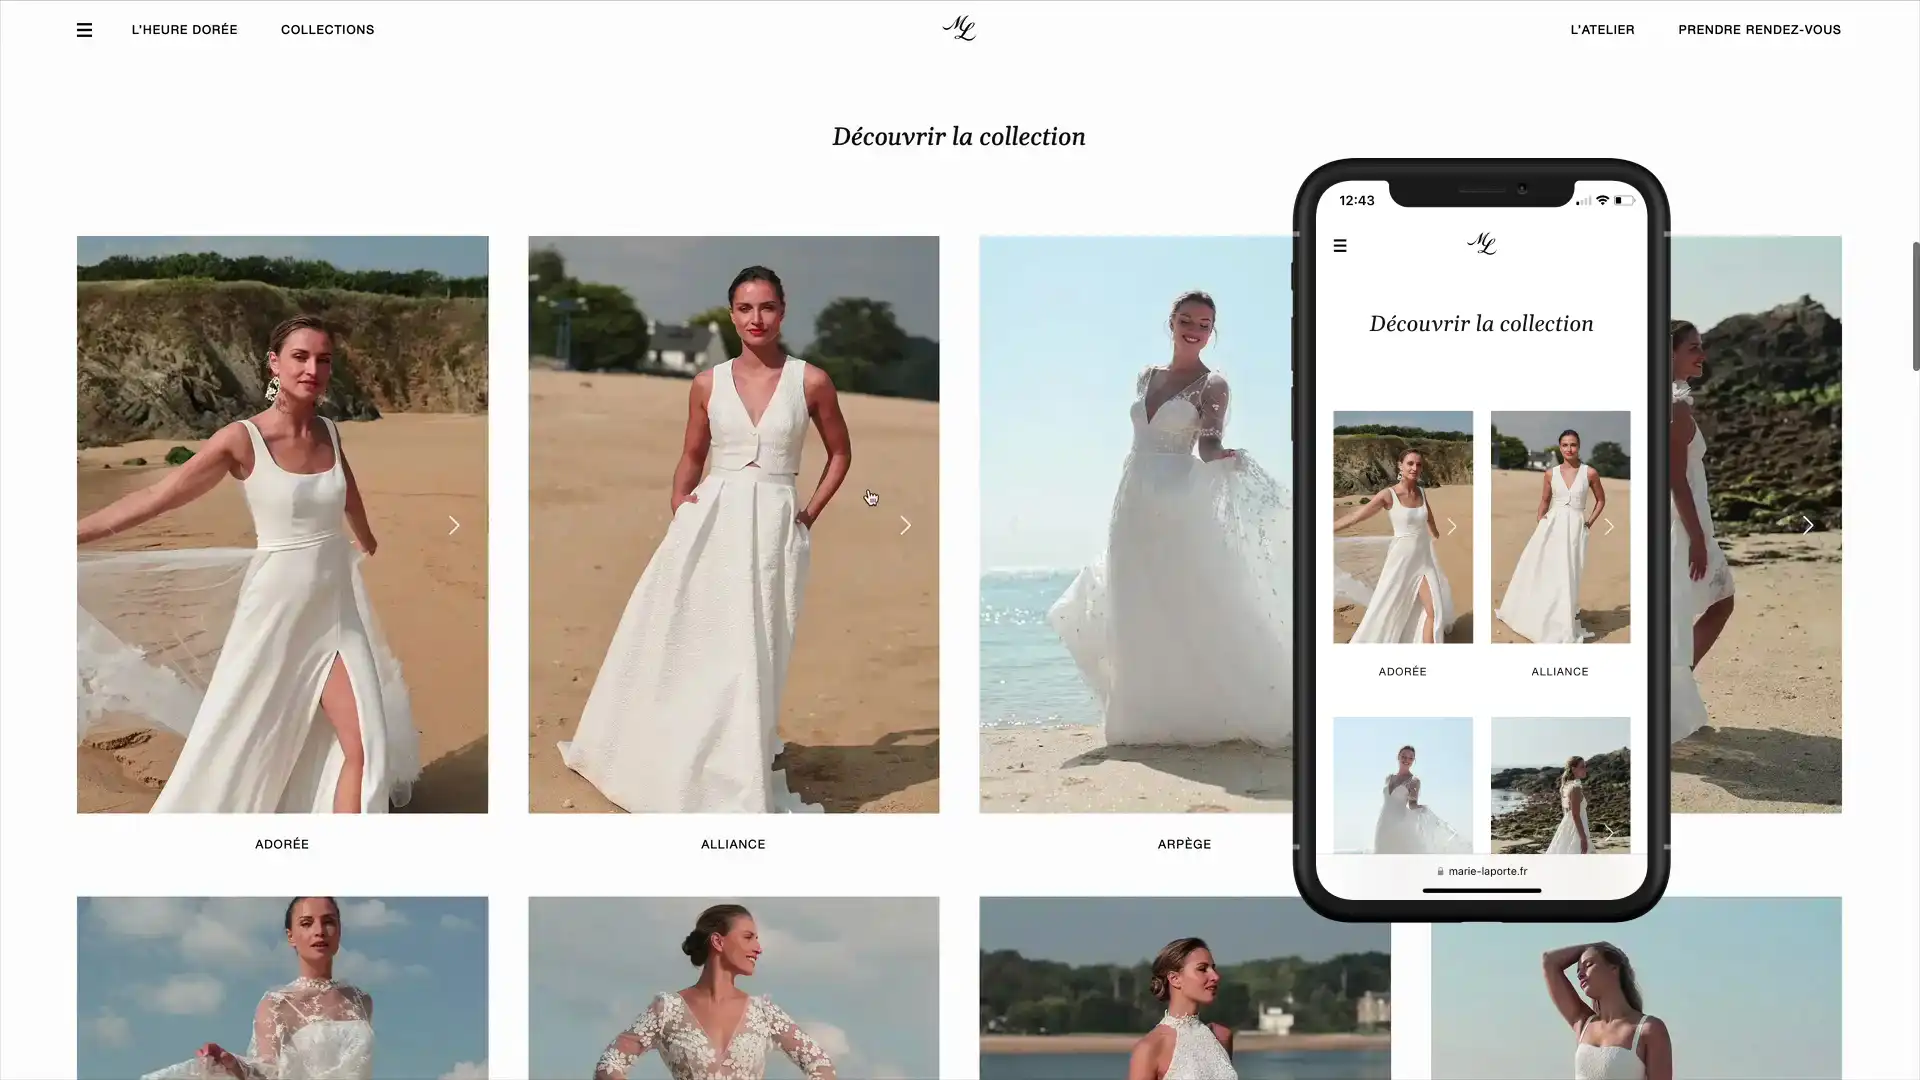Open L'ATELIER navigation menu item
The image size is (1920, 1080).
1602,29
